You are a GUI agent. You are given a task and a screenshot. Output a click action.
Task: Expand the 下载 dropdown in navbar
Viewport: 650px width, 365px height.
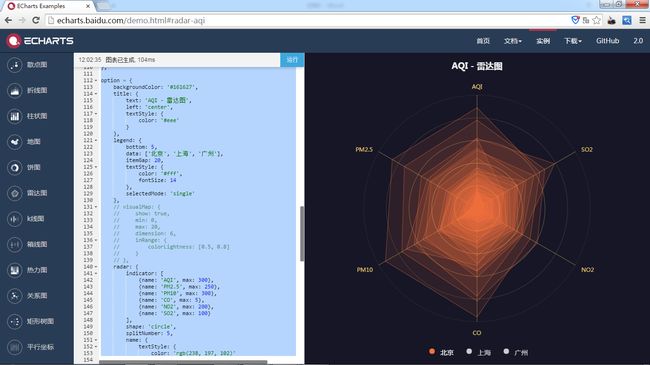[x=572, y=41]
